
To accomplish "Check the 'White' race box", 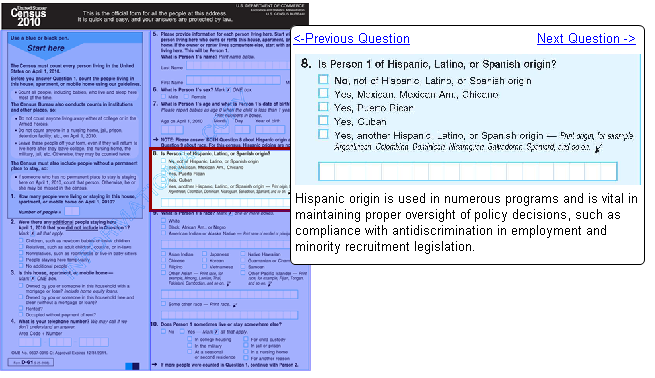I will (164, 221).
